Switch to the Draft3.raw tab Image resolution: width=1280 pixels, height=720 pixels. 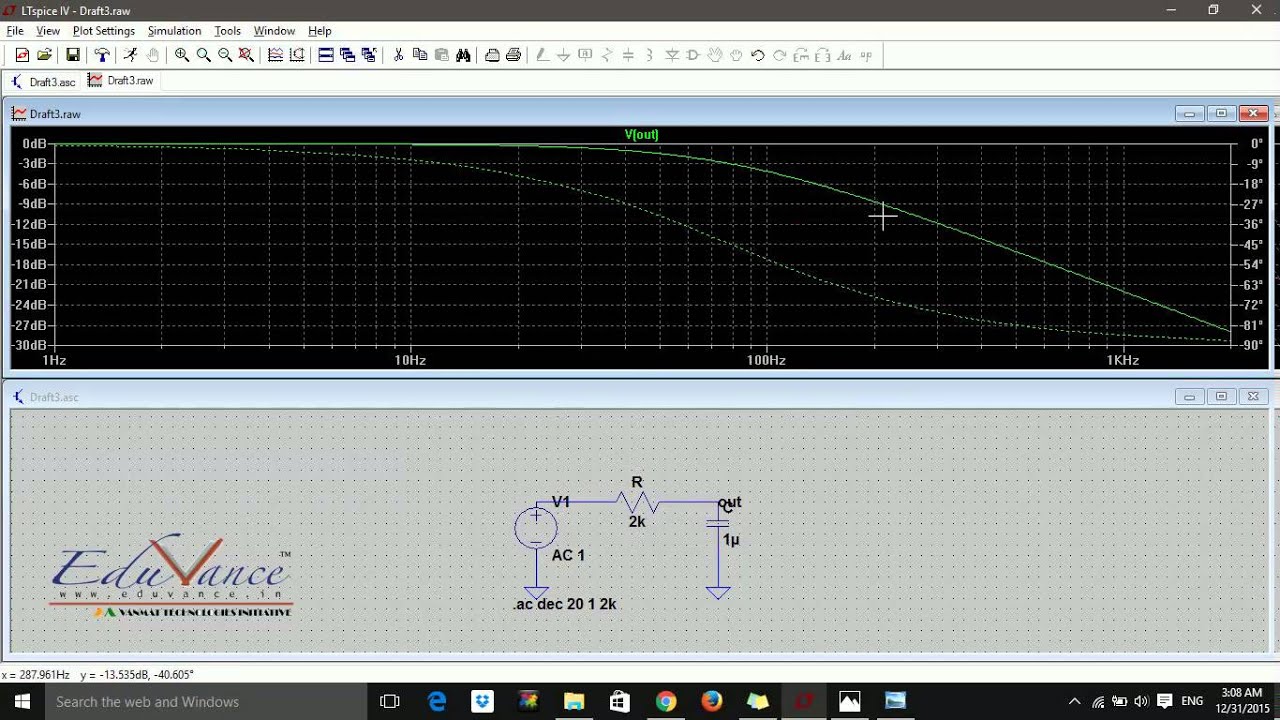pyautogui.click(x=121, y=81)
